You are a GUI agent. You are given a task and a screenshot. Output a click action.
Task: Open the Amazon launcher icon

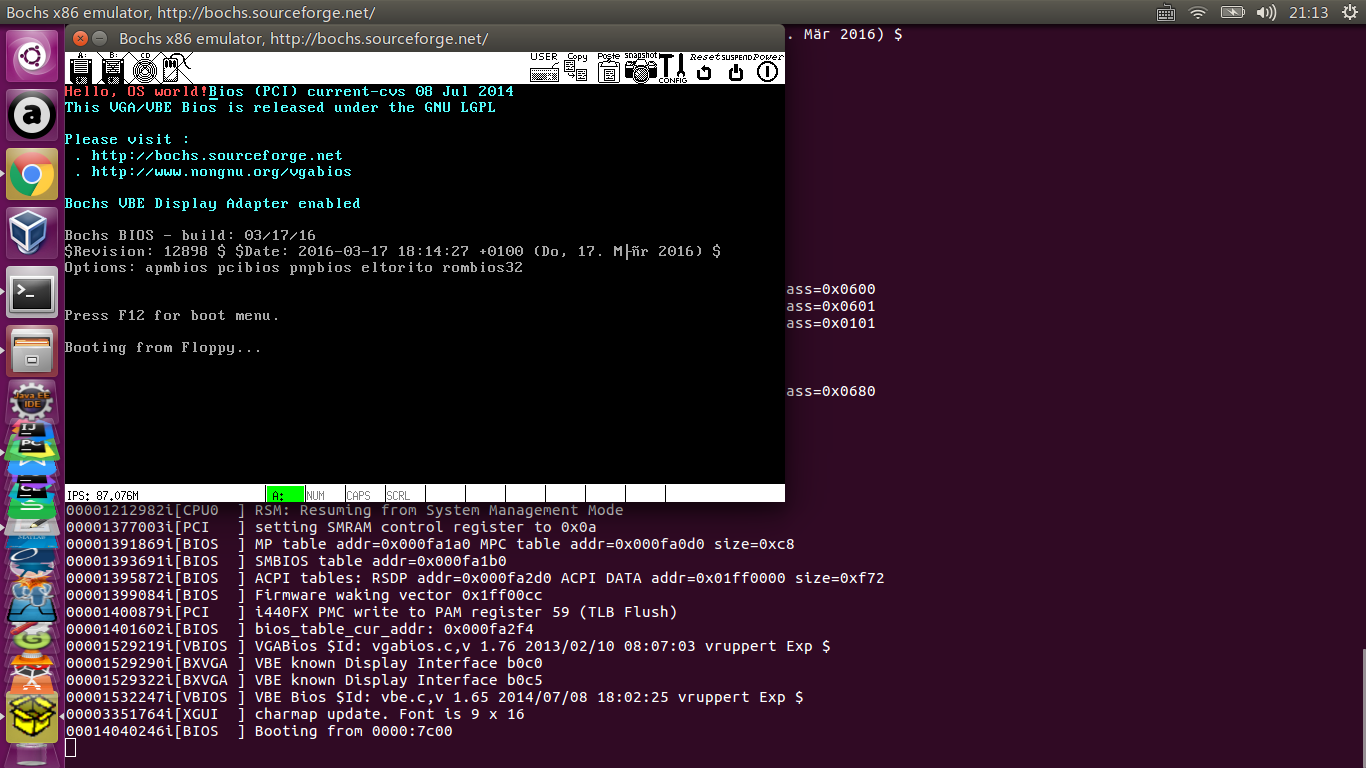pyautogui.click(x=32, y=116)
